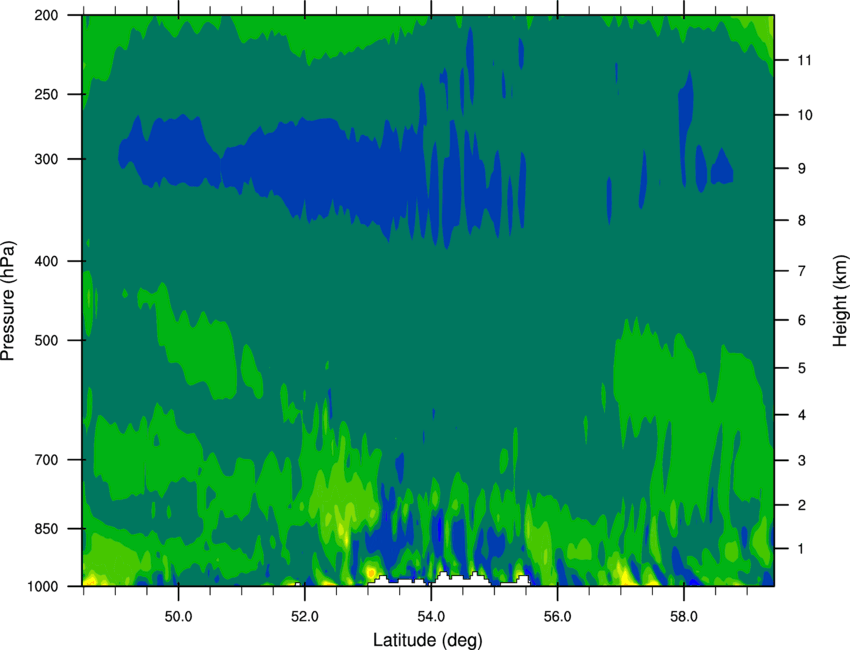Click the 50.0 latitude tick label
Screen dimensions: 850x650
point(179,612)
